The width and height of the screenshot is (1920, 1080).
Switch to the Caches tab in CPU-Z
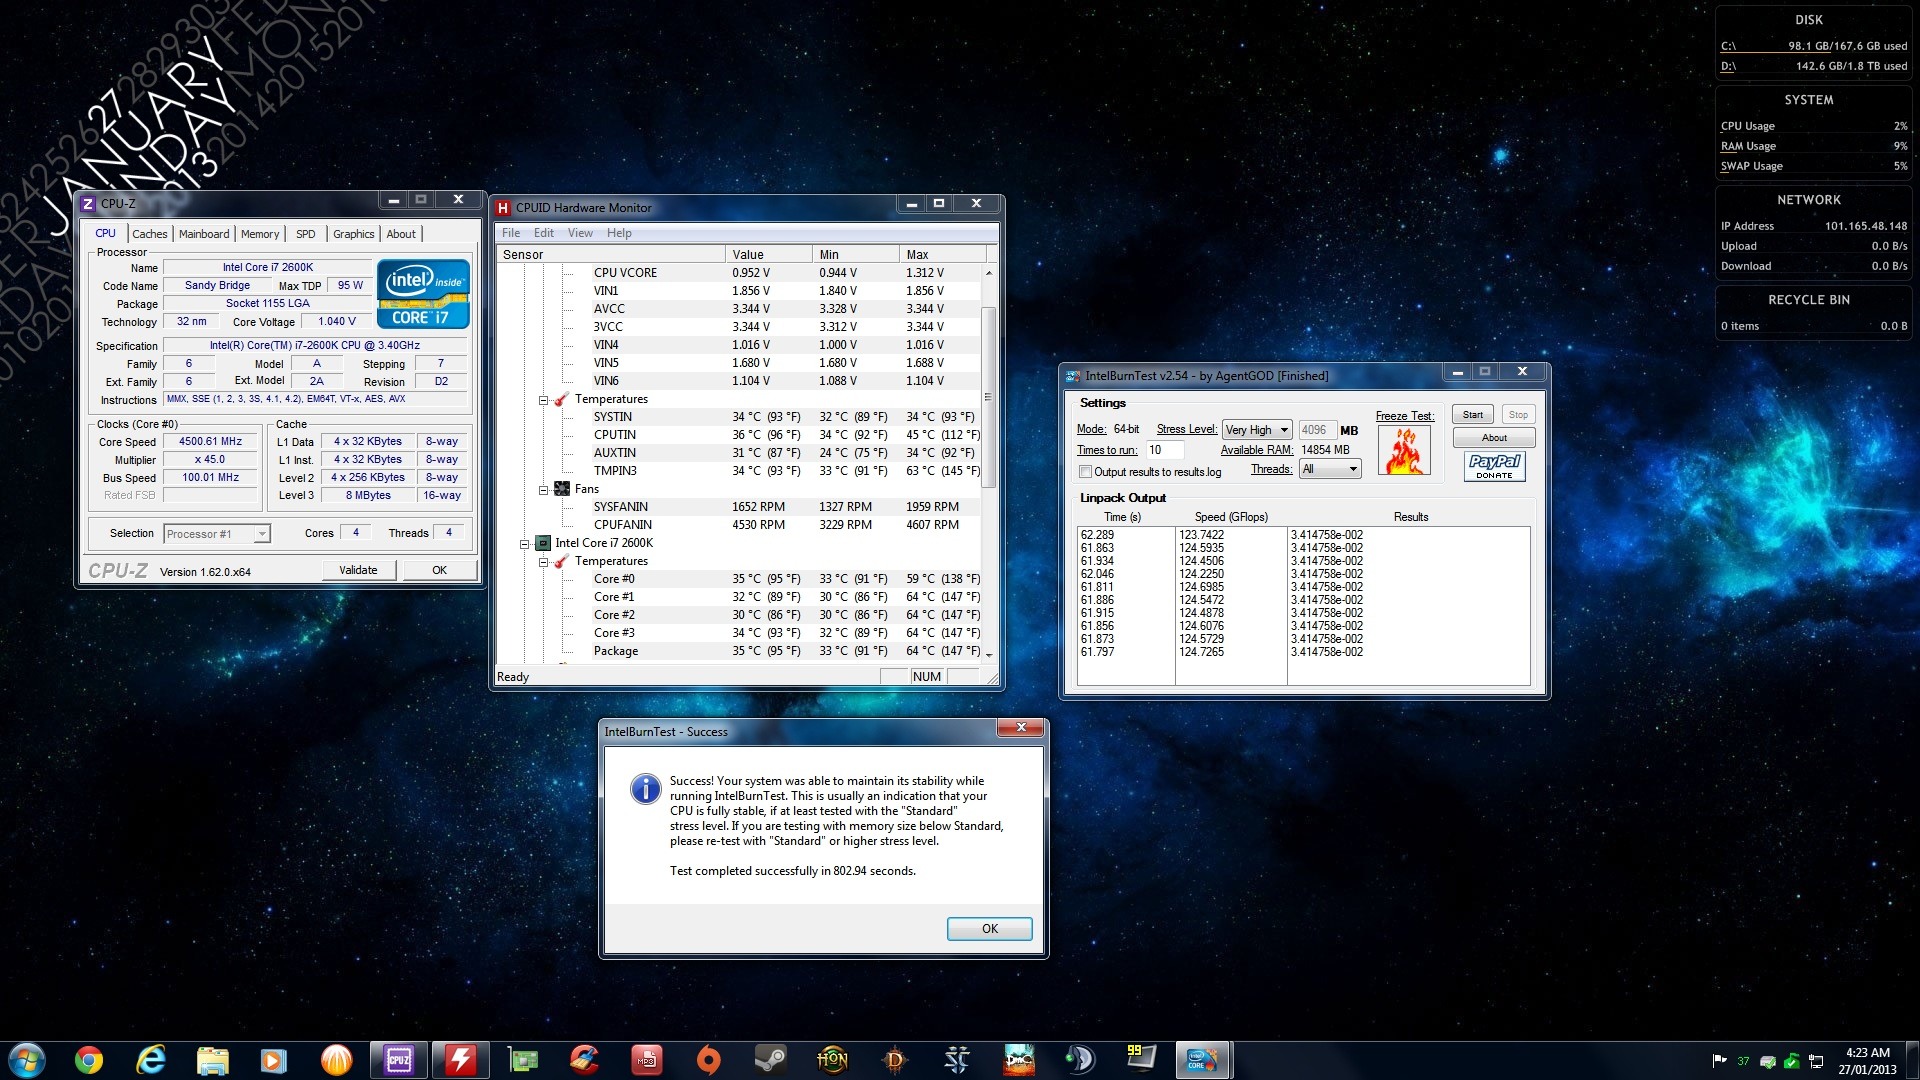[x=150, y=234]
